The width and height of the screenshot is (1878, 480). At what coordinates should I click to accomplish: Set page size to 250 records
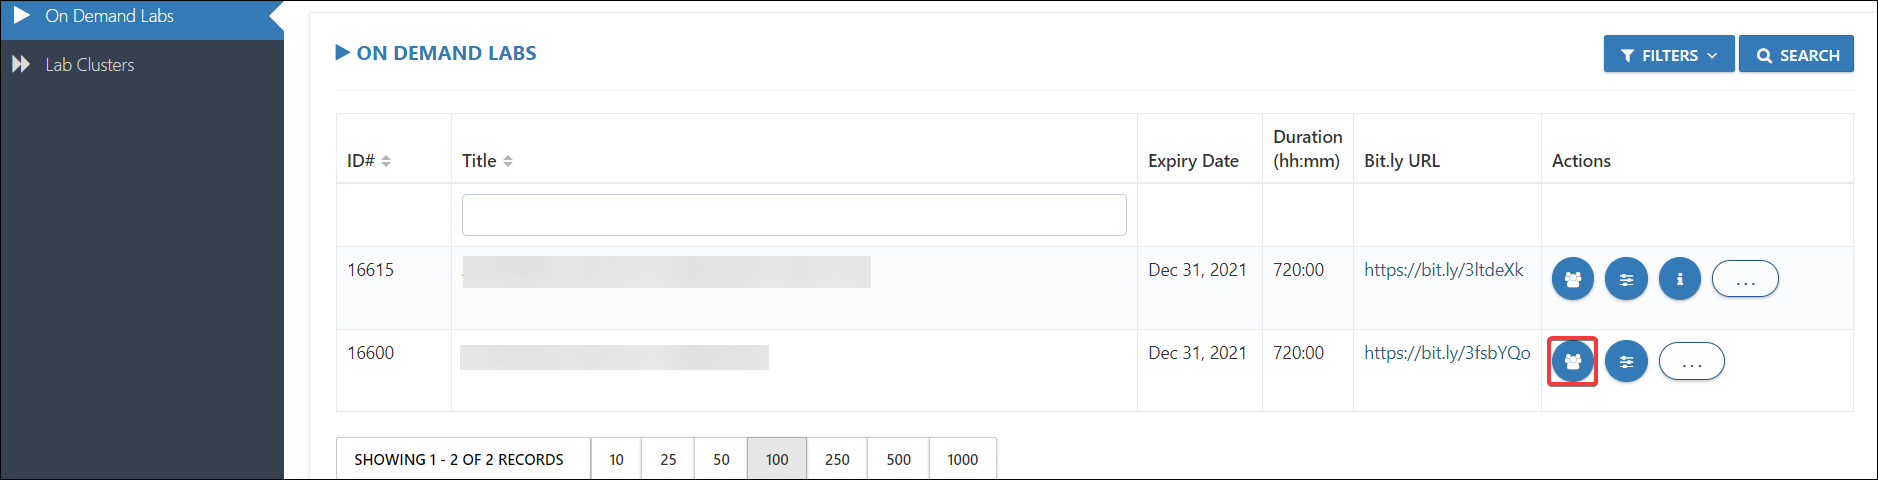click(x=837, y=459)
